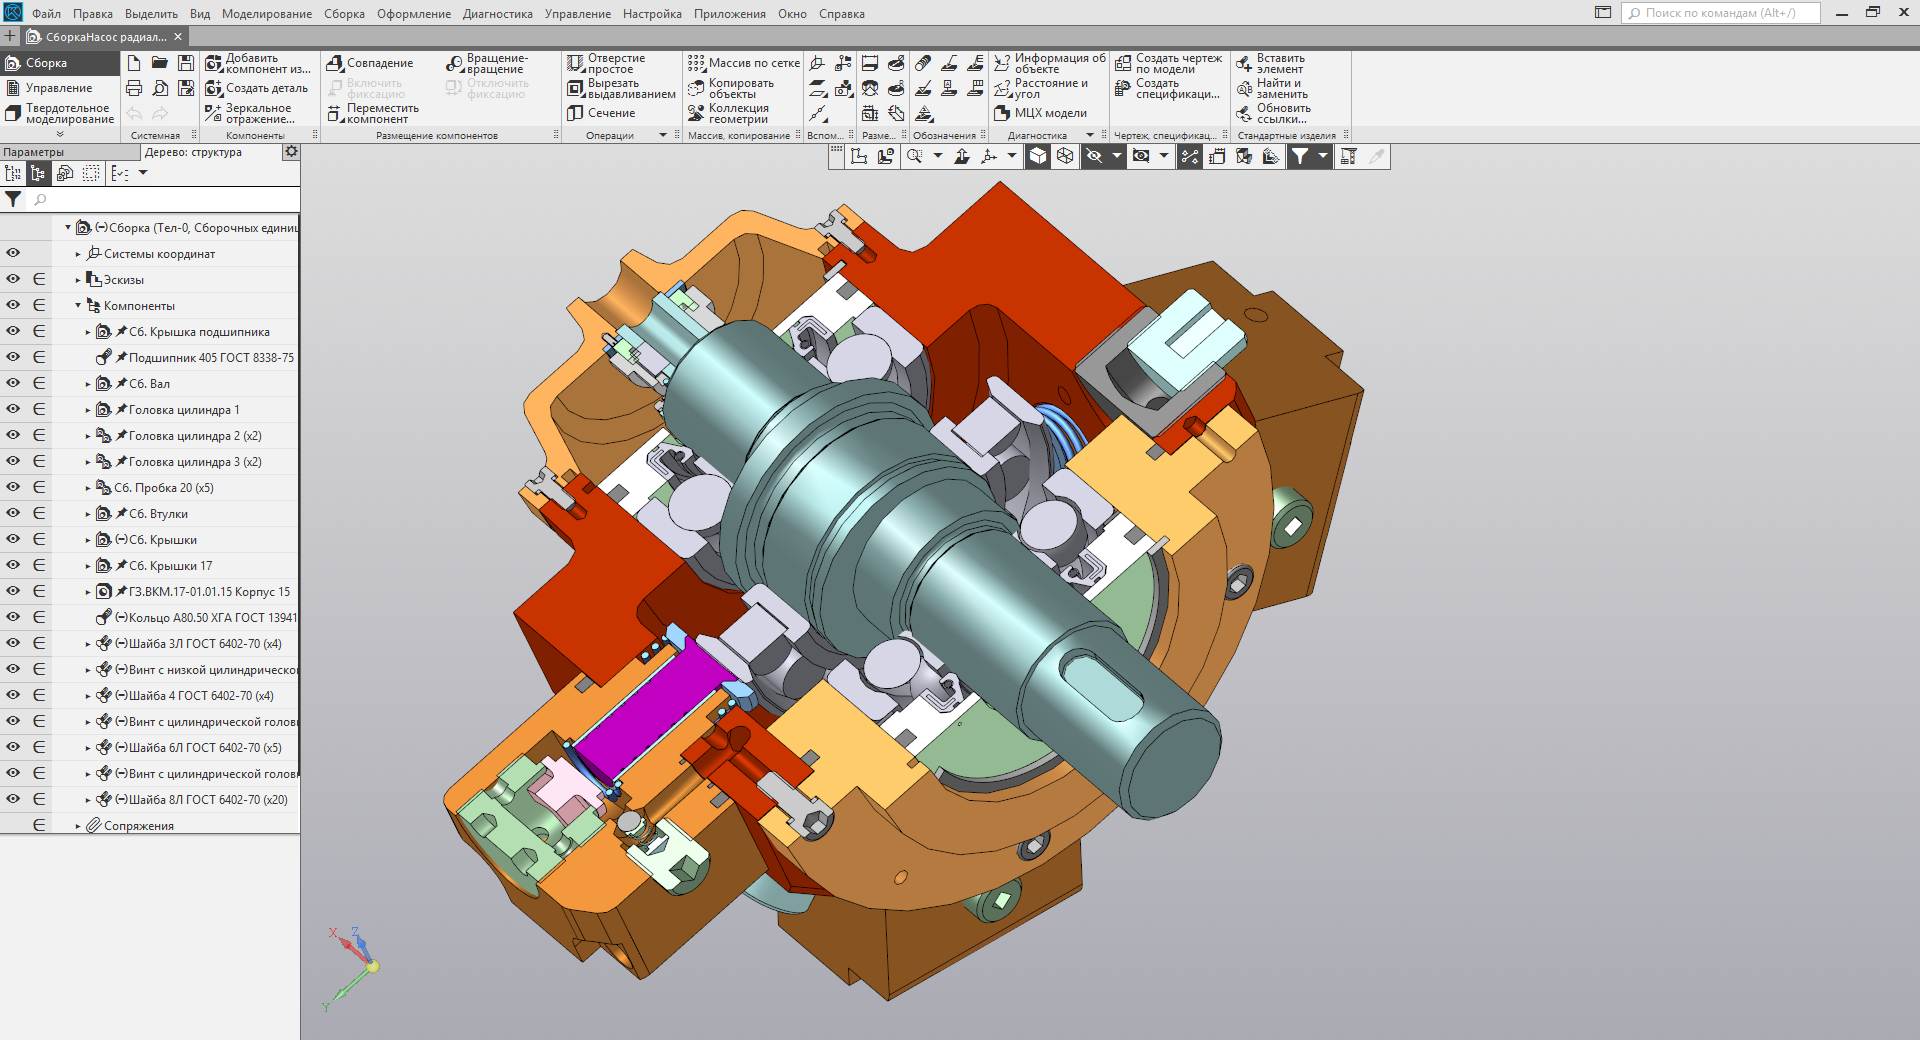The height and width of the screenshot is (1040, 1920).
Task: Click the Add component from file icon
Action: click(x=214, y=63)
